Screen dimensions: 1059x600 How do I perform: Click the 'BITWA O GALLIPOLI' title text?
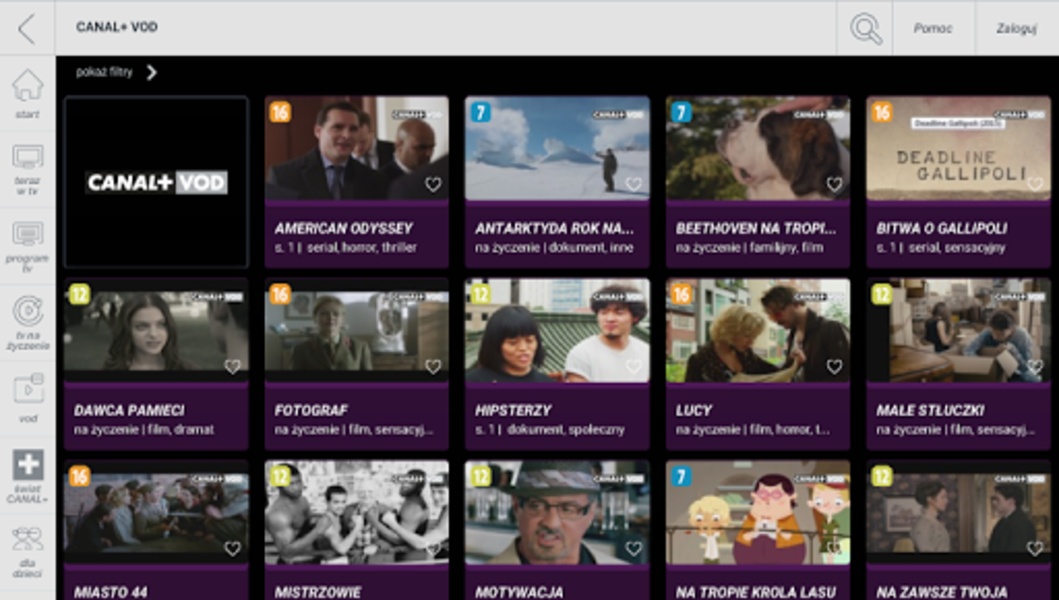(x=941, y=228)
